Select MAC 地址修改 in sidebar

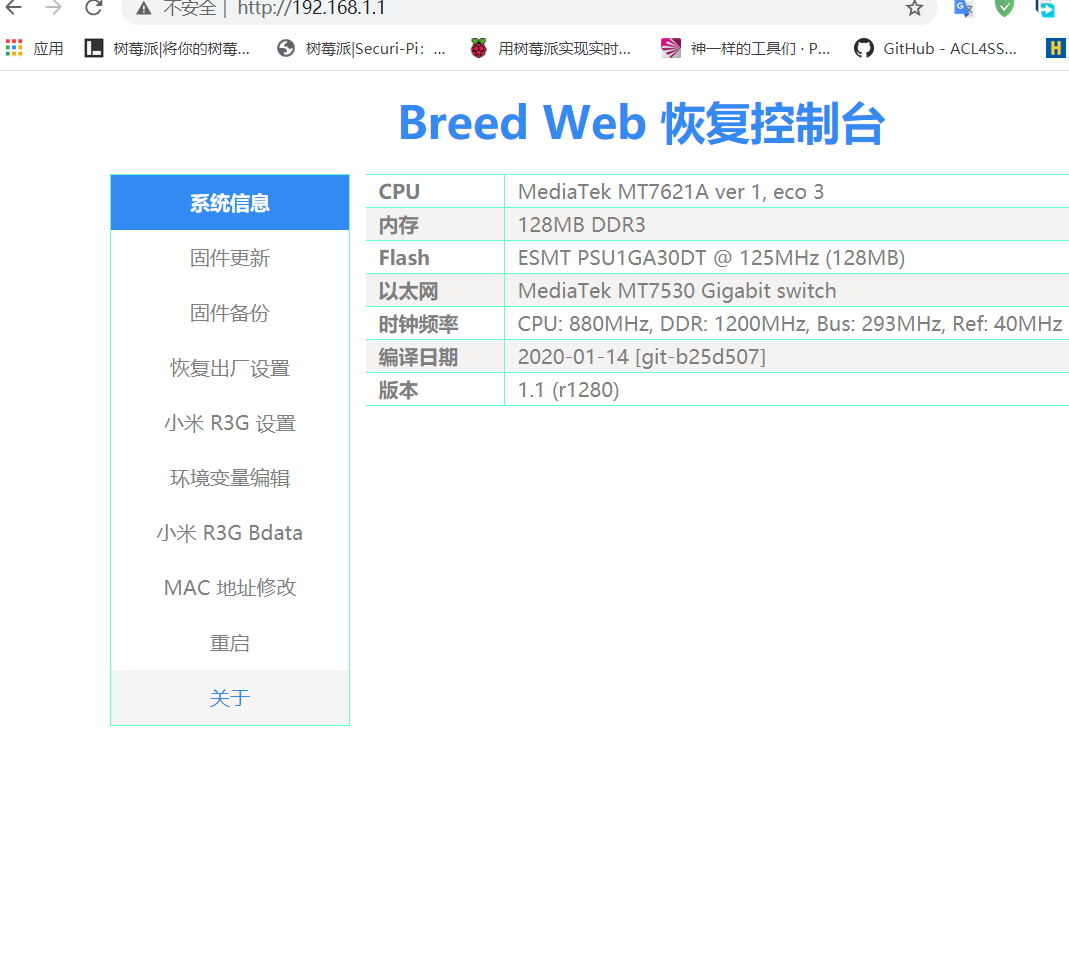point(230,588)
